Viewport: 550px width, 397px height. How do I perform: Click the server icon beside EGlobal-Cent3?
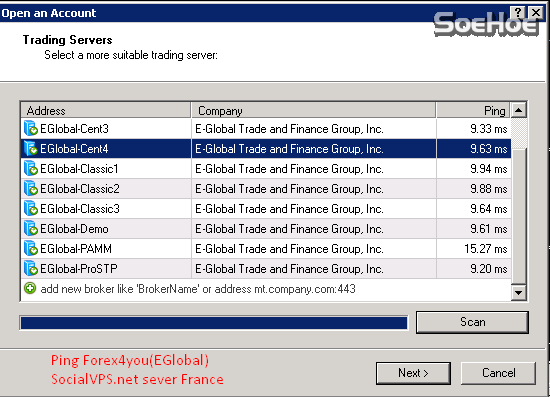click(x=31, y=128)
